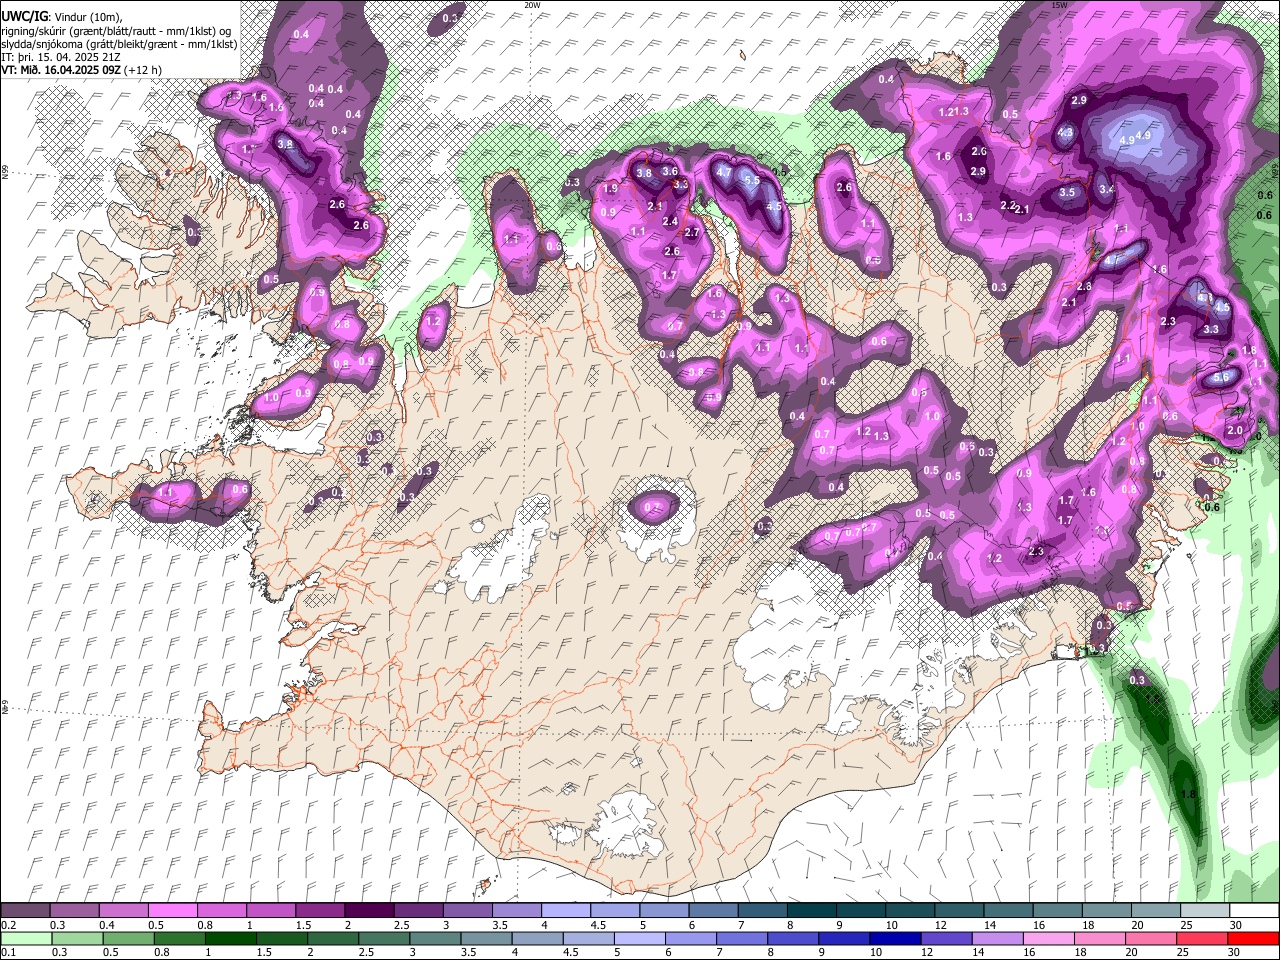The height and width of the screenshot is (960, 1280).
Task: Pick the darkest purple 2–2.5 snow legend swatch
Action: coord(369,911)
